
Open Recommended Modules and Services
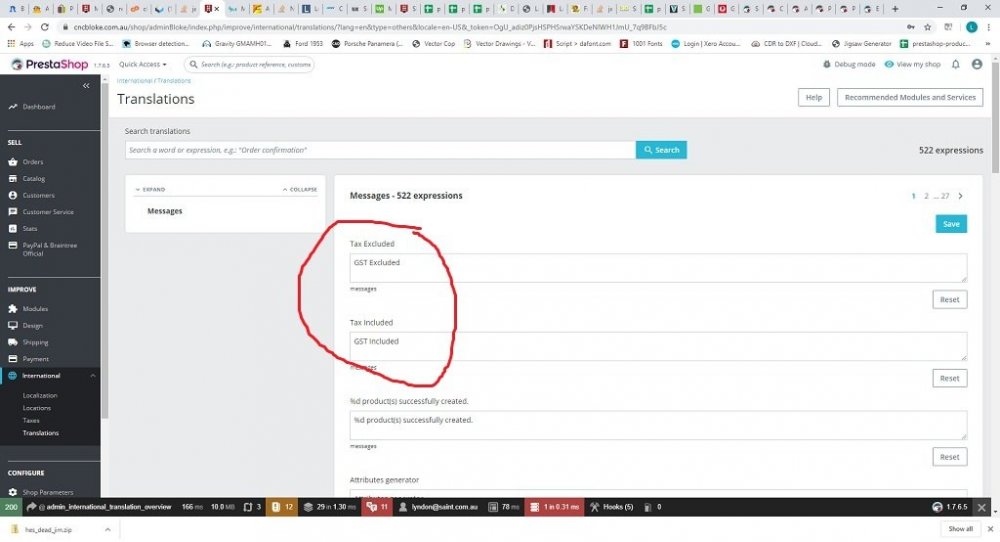(909, 98)
